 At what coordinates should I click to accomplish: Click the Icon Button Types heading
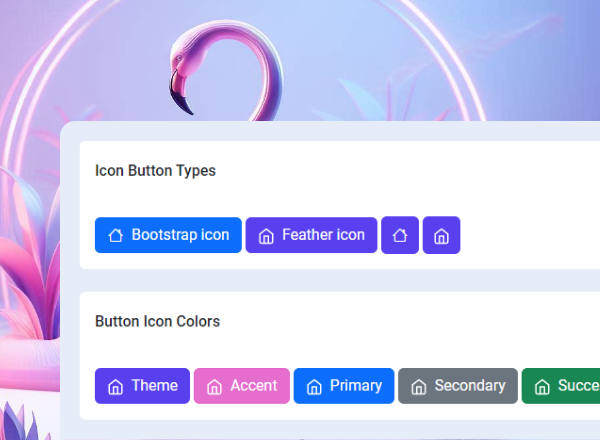[155, 170]
